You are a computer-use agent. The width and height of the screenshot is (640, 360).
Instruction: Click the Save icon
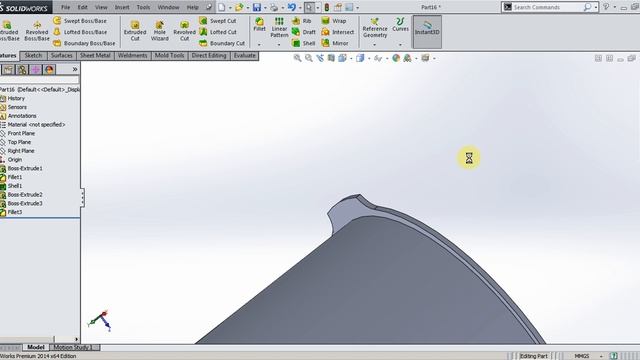pos(257,7)
